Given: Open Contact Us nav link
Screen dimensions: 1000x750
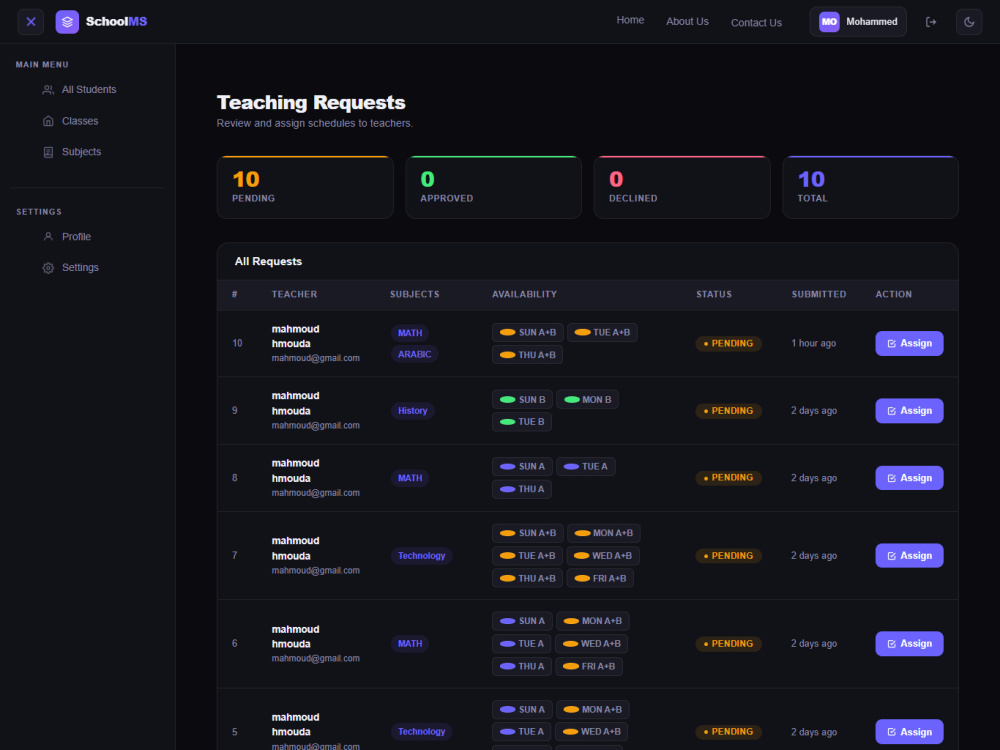Looking at the screenshot, I should (756, 23).
